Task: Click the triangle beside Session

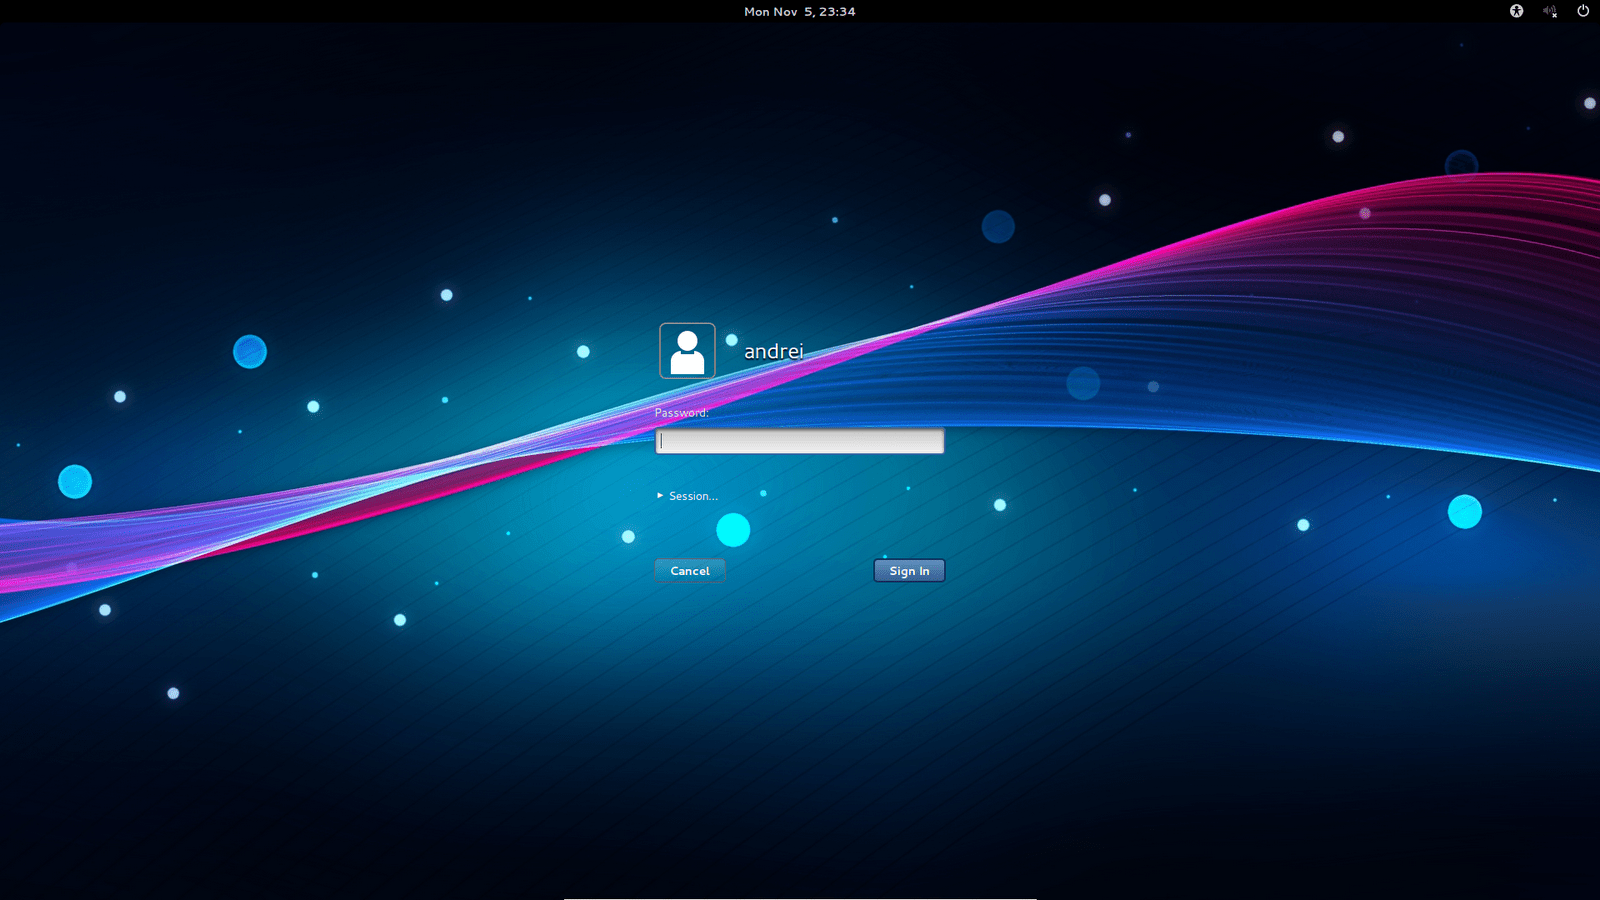Action: (x=659, y=495)
